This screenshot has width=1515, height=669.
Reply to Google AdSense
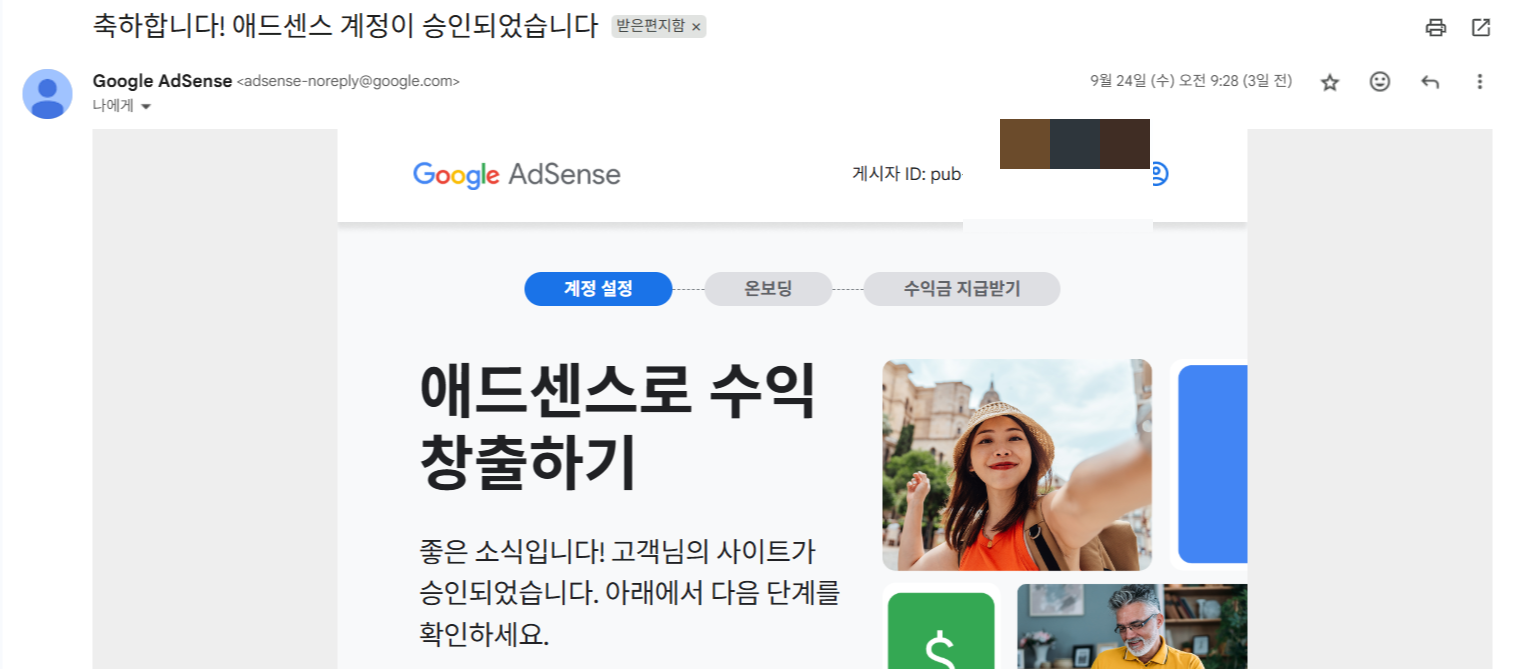pyautogui.click(x=1430, y=82)
